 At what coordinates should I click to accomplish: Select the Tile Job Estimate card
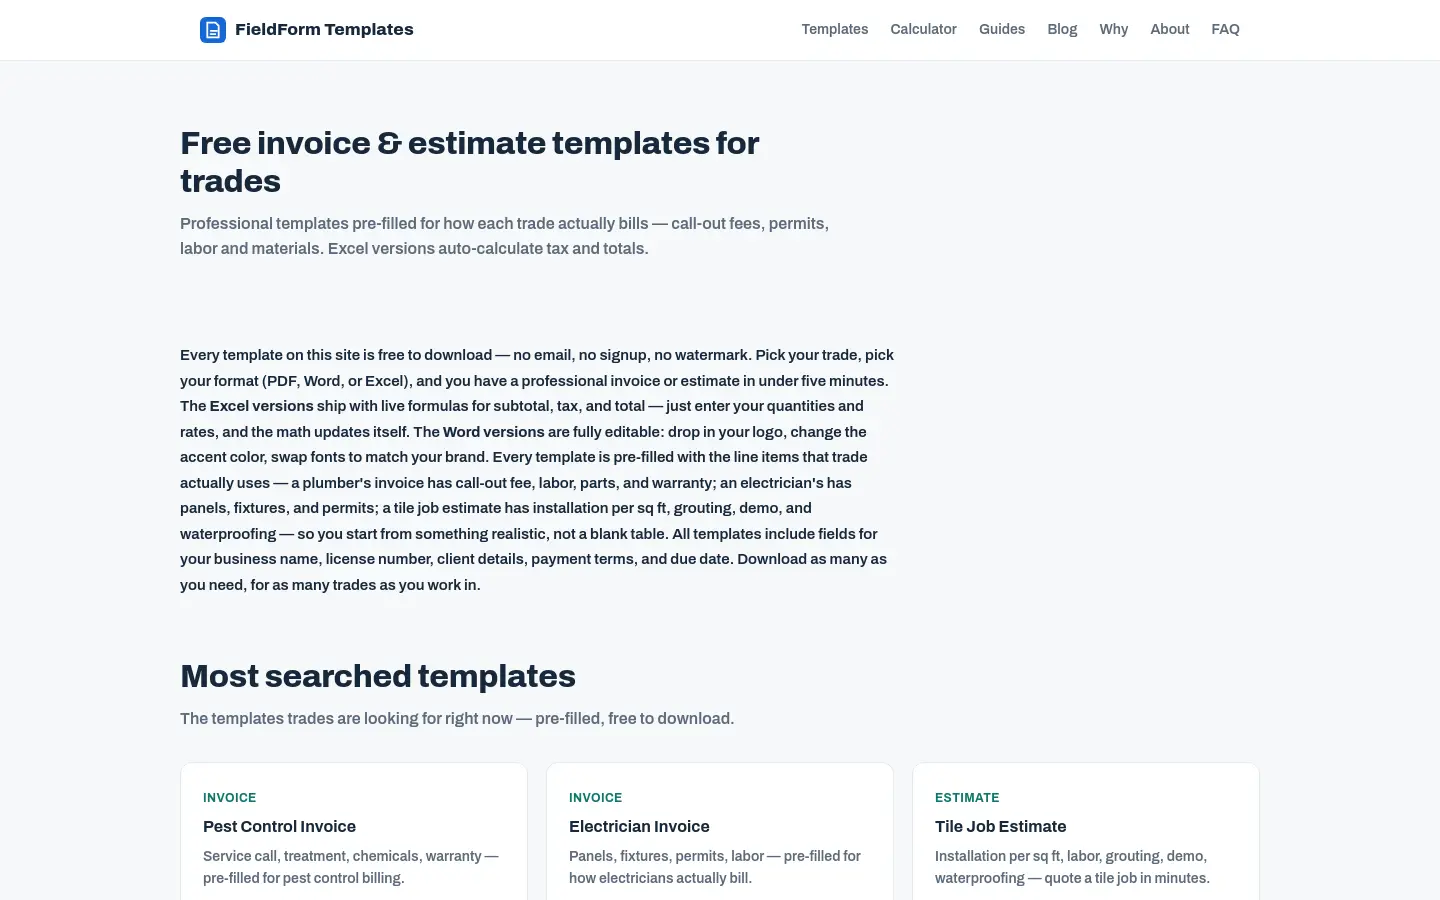(1086, 832)
